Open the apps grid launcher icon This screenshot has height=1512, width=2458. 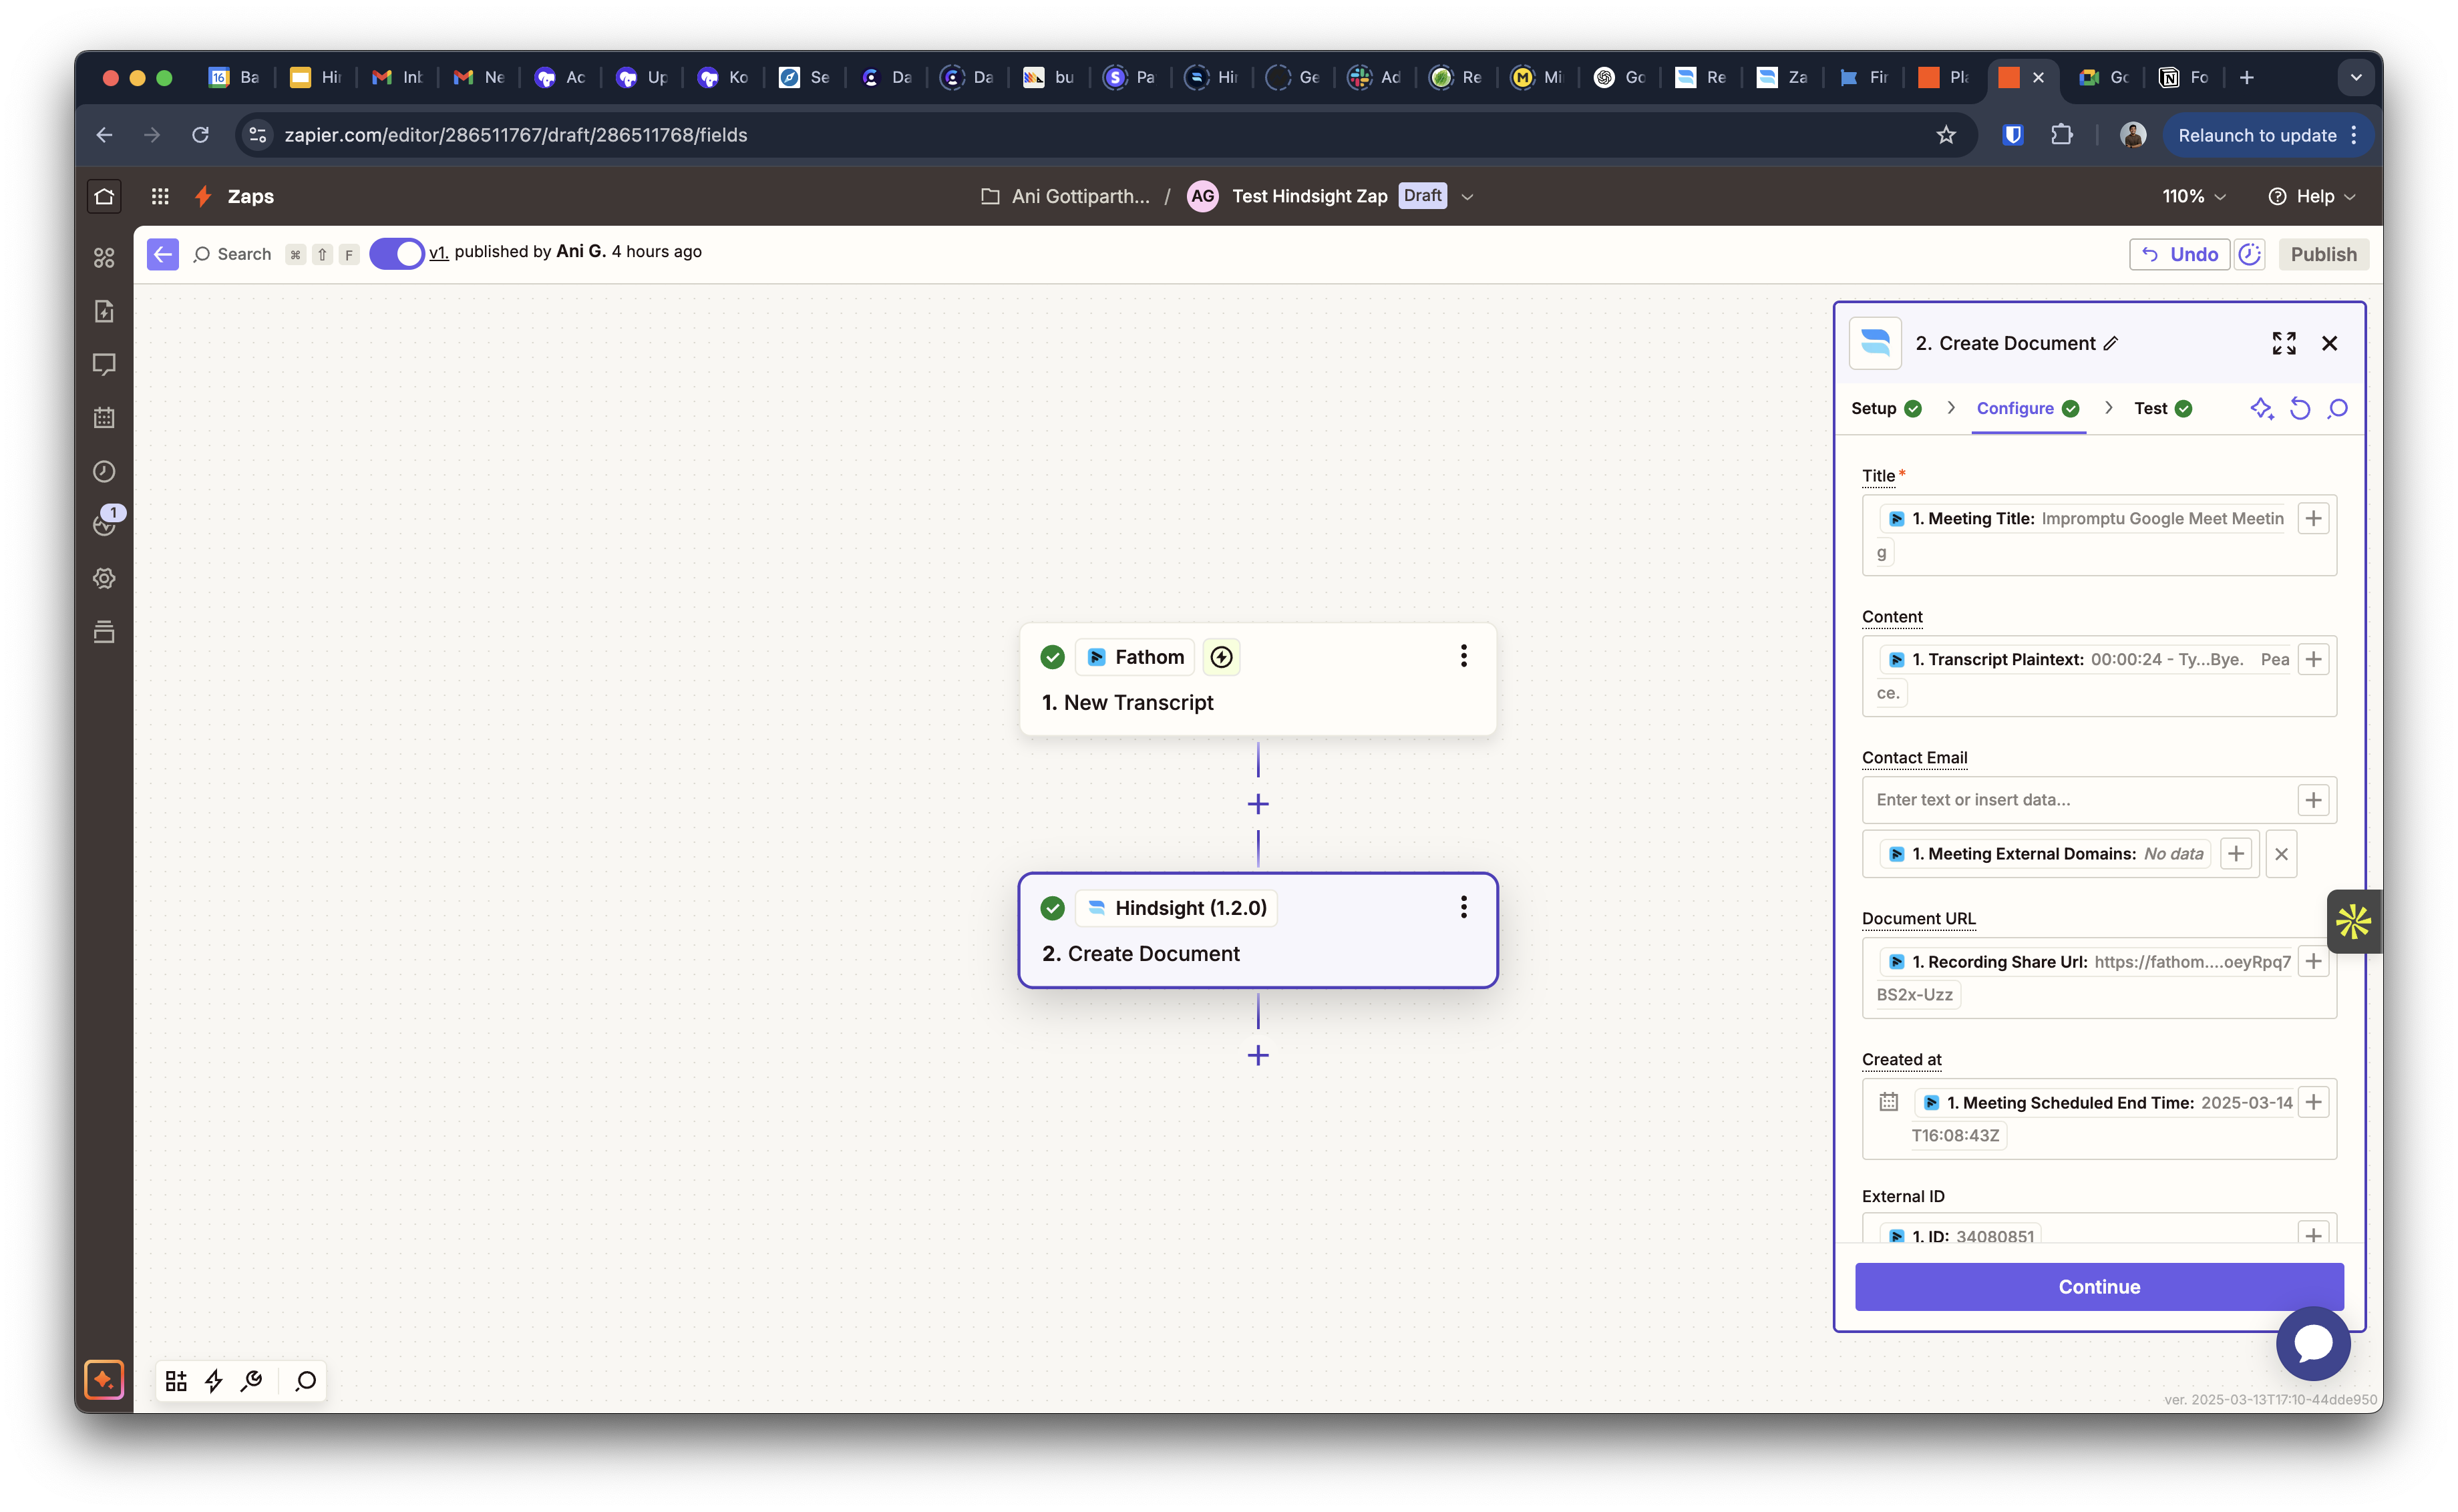pyautogui.click(x=160, y=196)
